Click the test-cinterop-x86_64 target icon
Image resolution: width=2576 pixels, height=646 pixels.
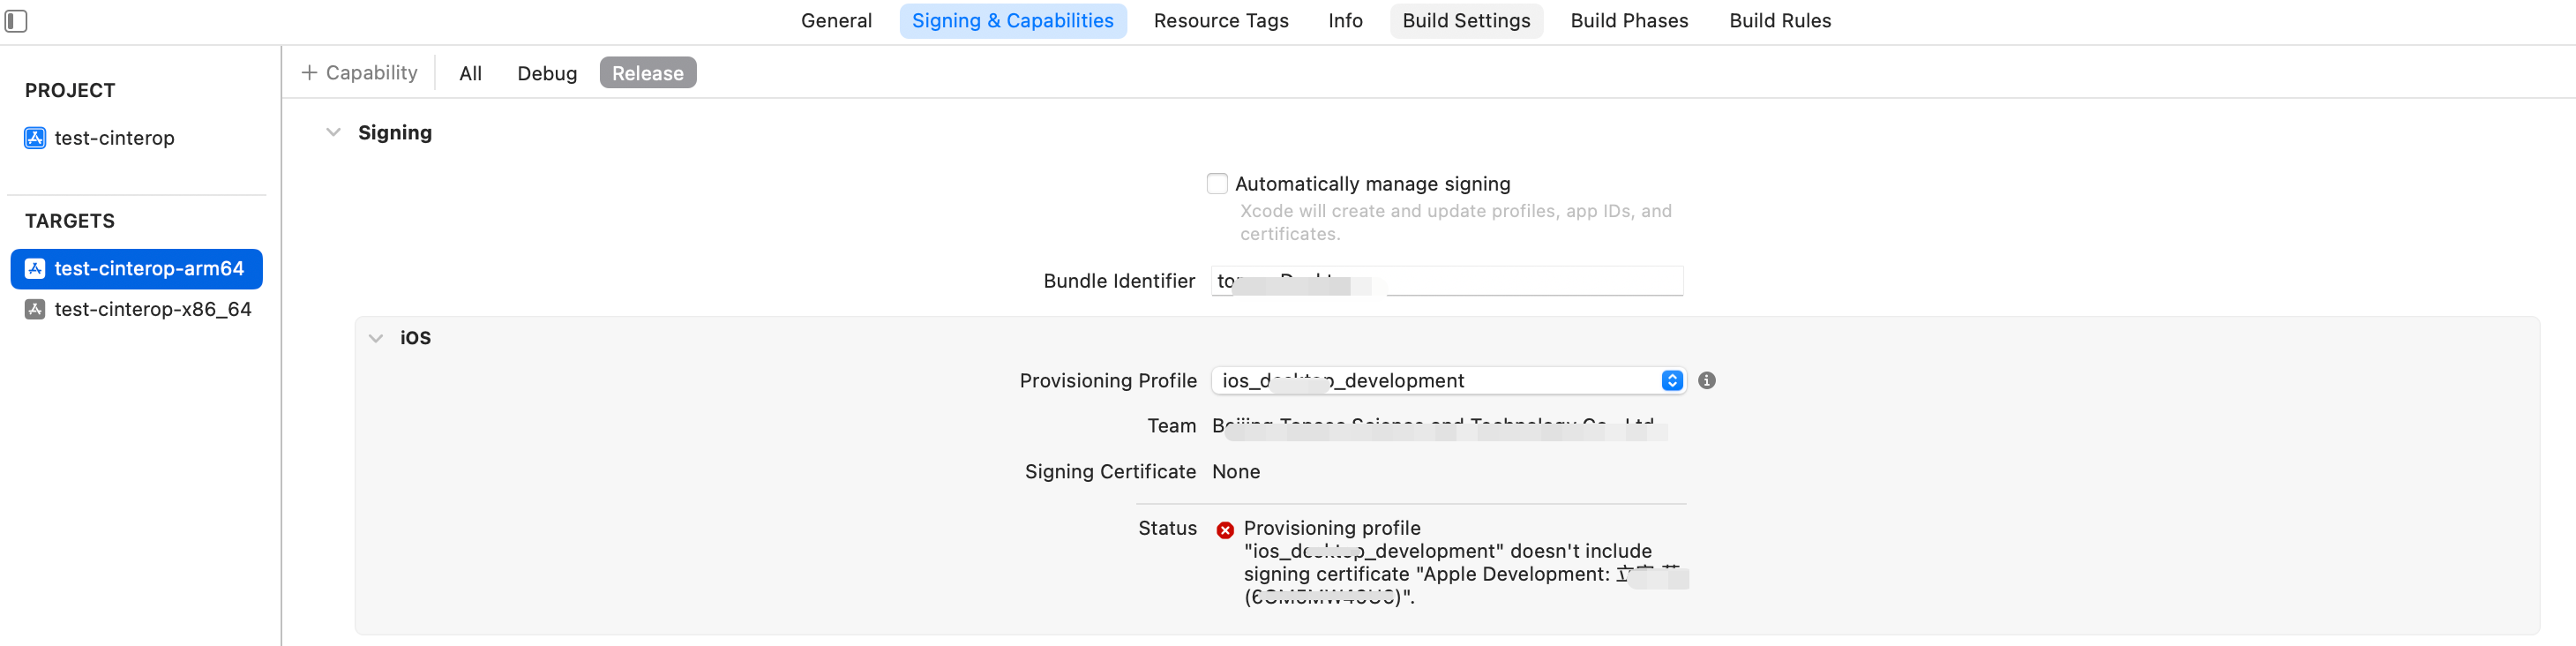35,309
